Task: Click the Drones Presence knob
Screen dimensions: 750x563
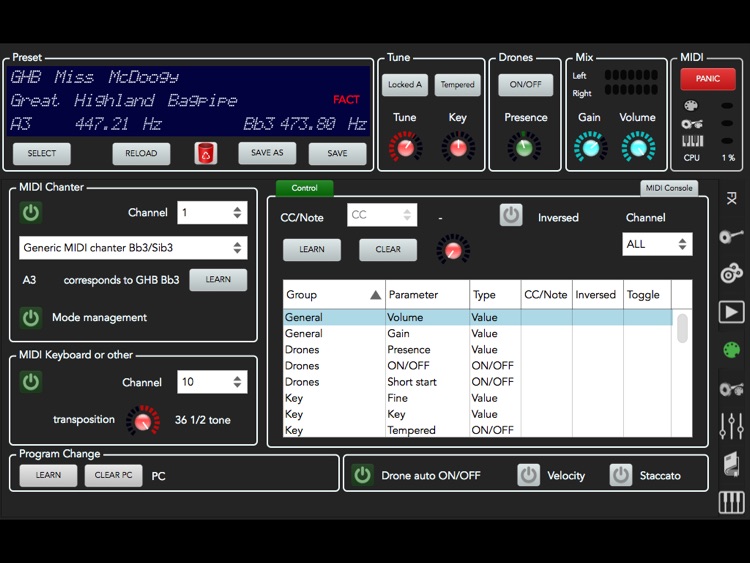Action: [525, 147]
